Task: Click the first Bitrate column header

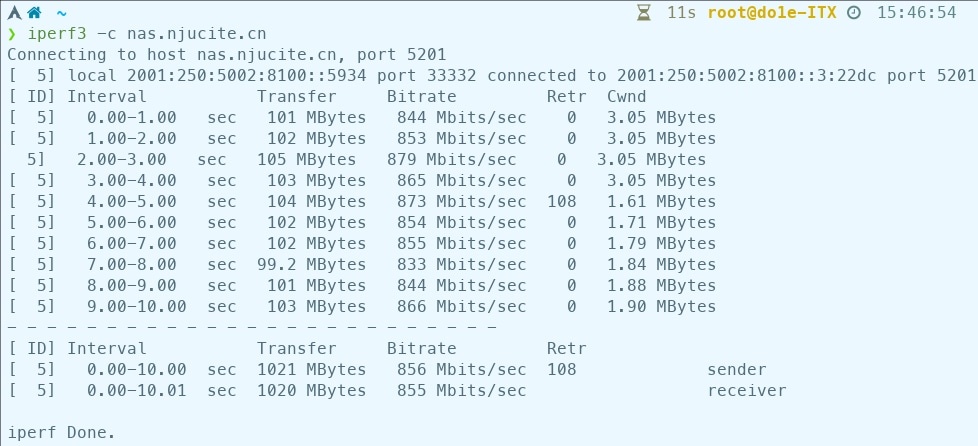Action: pyautogui.click(x=421, y=96)
